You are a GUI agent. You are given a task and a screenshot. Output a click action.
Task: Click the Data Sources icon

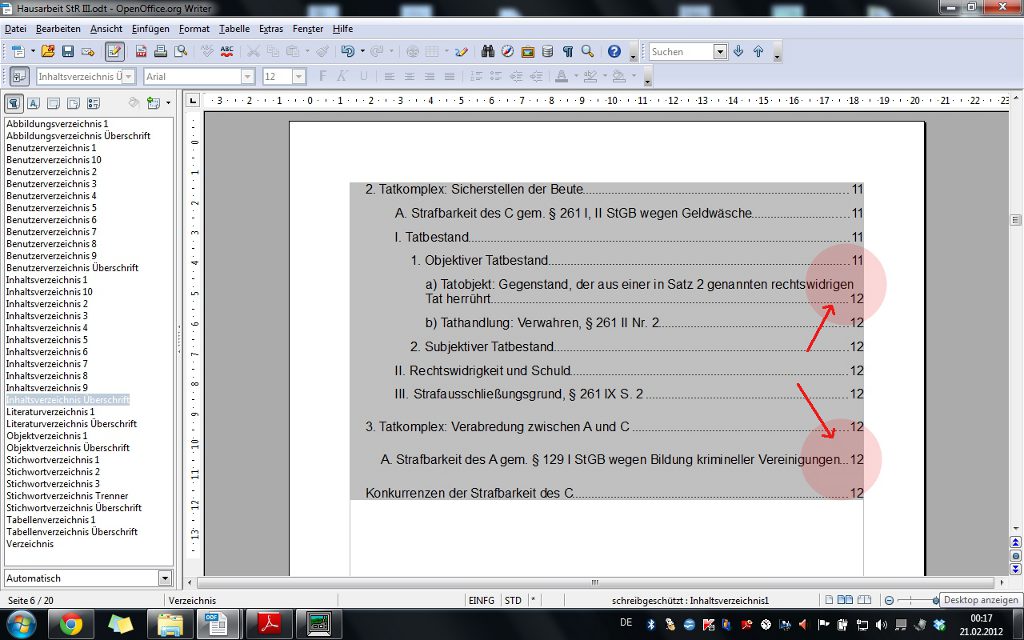547,51
